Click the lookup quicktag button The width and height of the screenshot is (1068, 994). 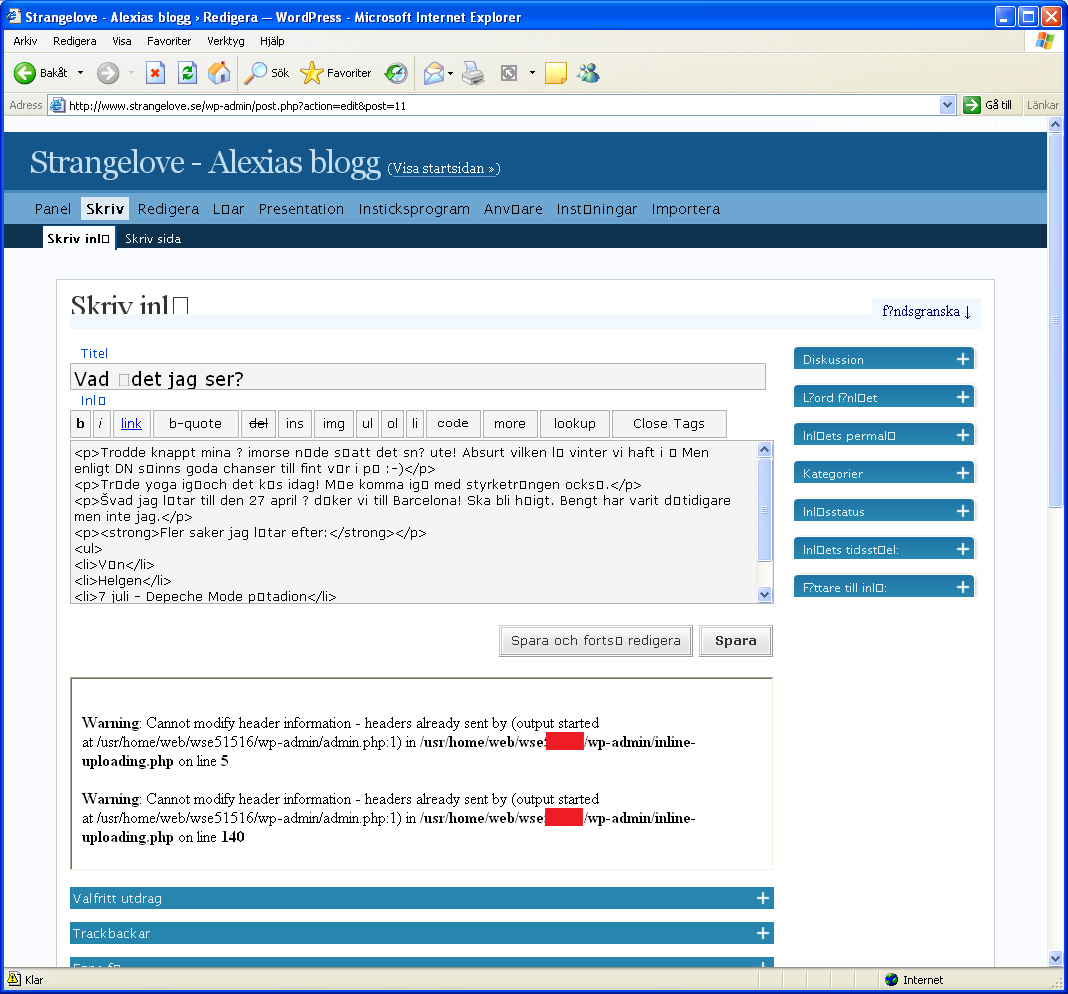tap(574, 423)
